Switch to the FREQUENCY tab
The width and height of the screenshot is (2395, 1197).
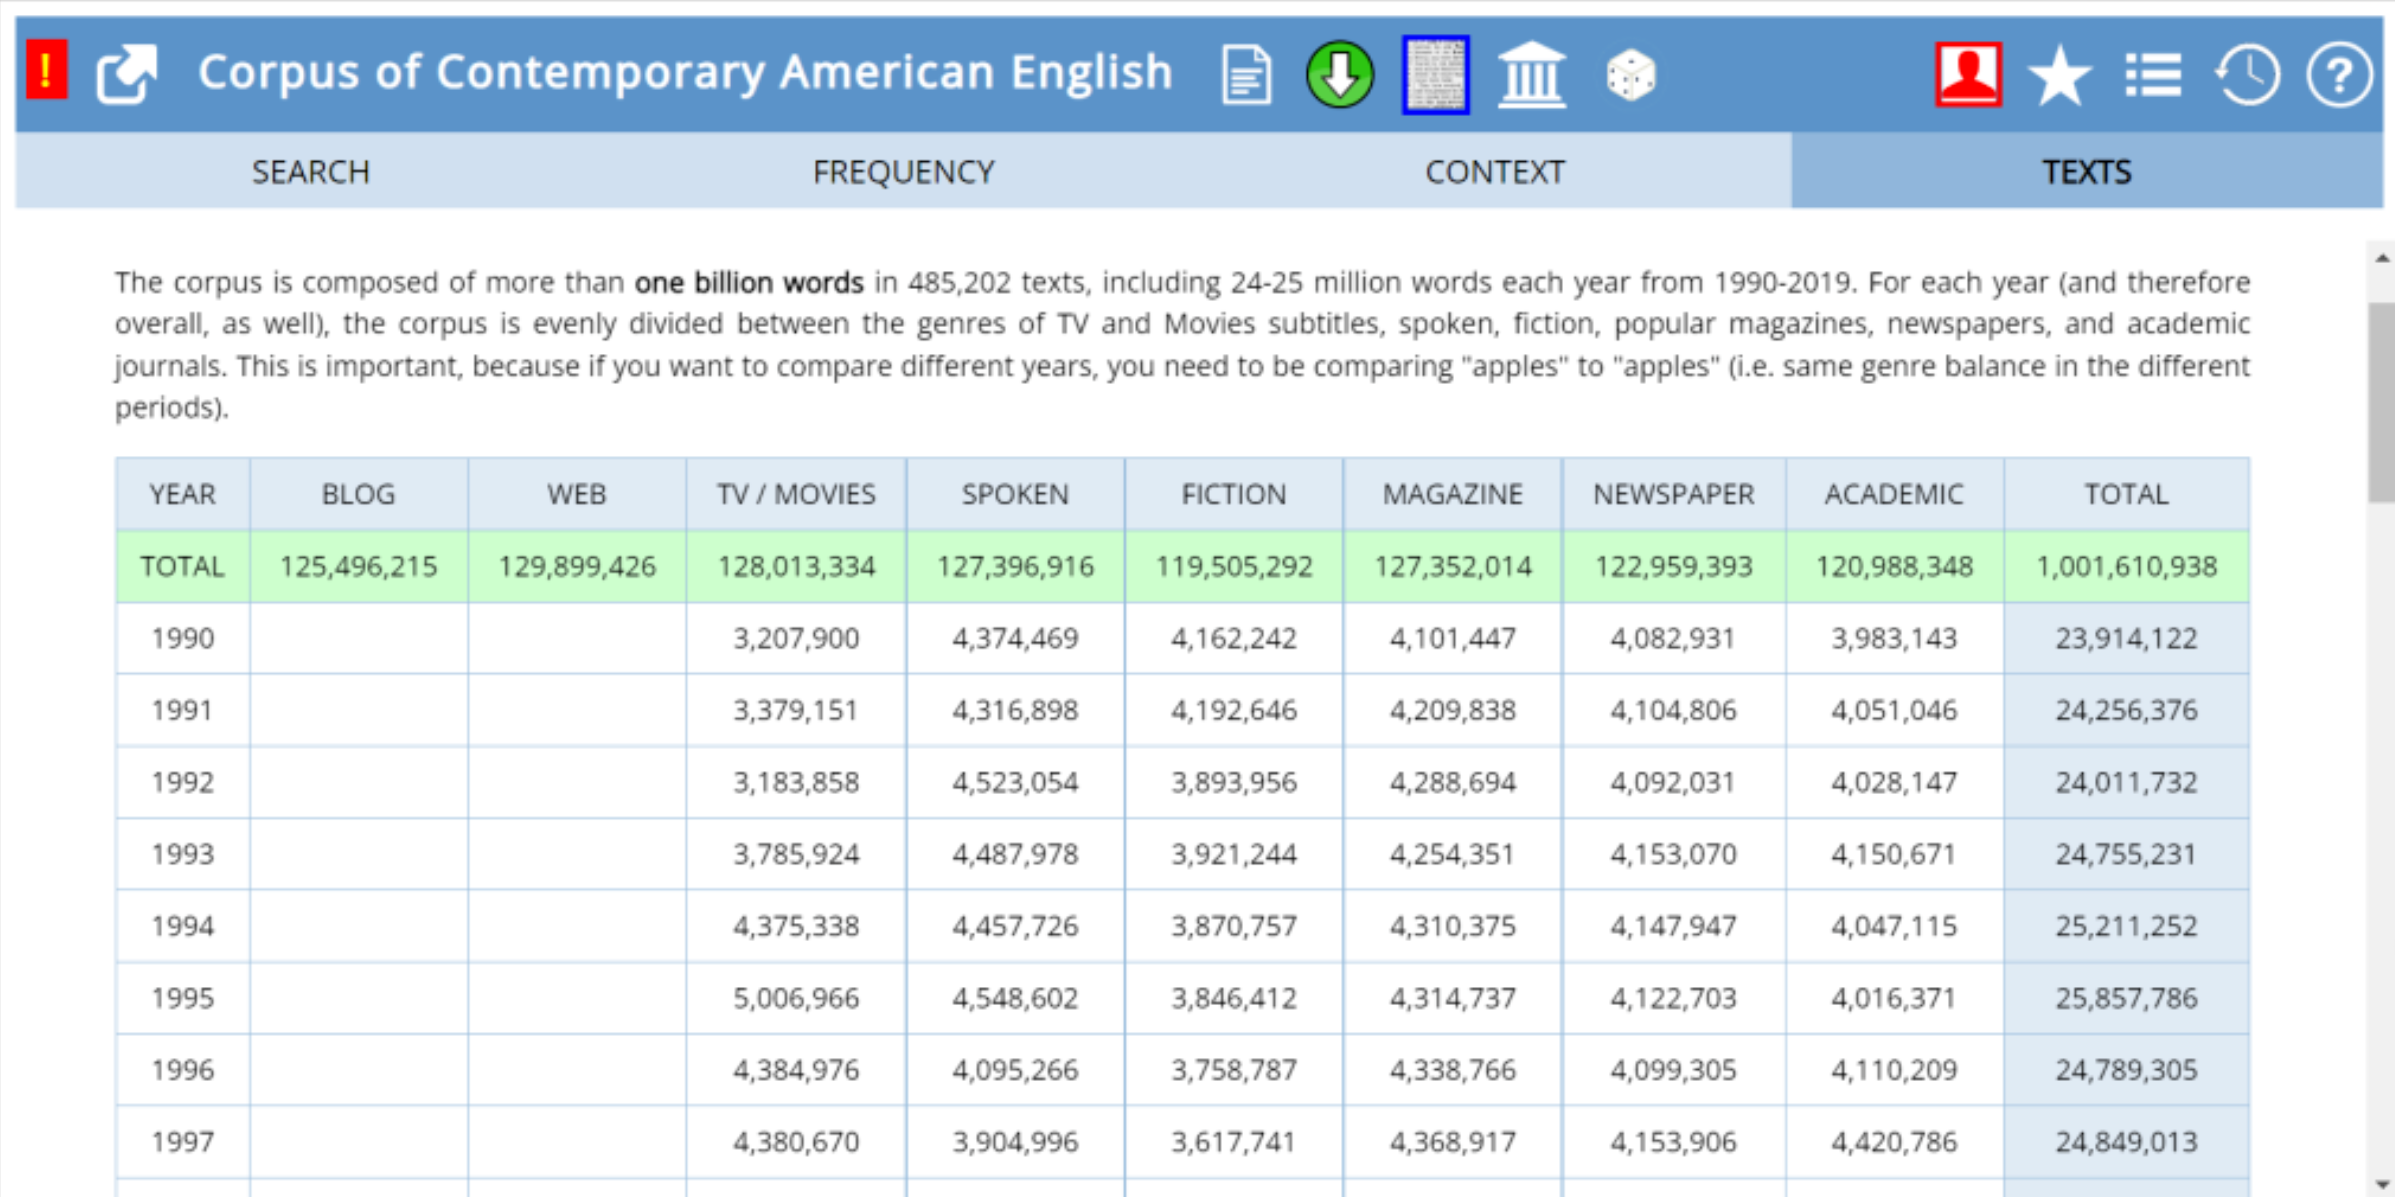point(903,172)
